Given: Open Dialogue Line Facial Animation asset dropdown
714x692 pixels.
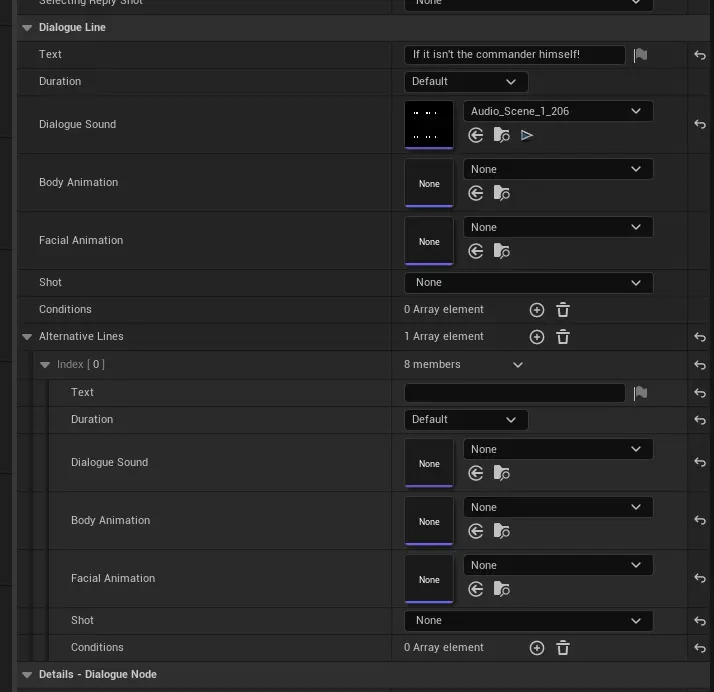Looking at the screenshot, I should point(558,227).
